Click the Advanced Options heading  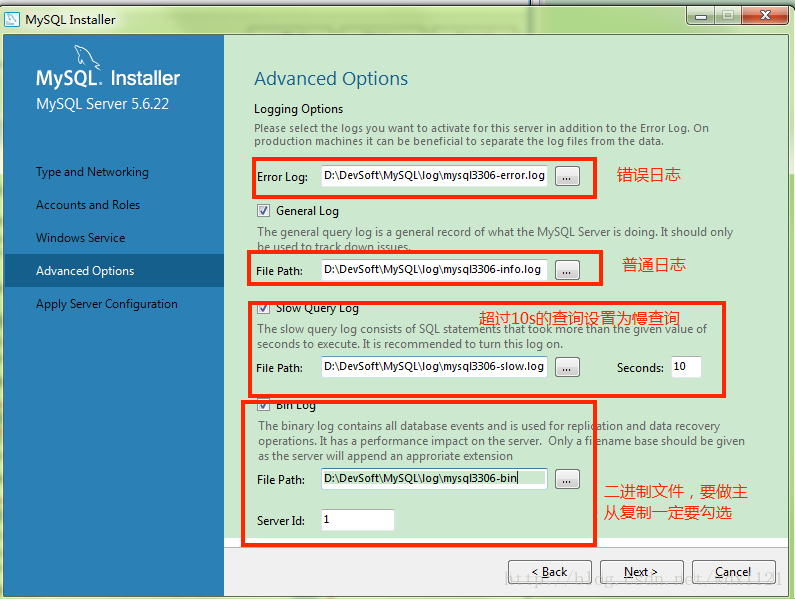(331, 79)
